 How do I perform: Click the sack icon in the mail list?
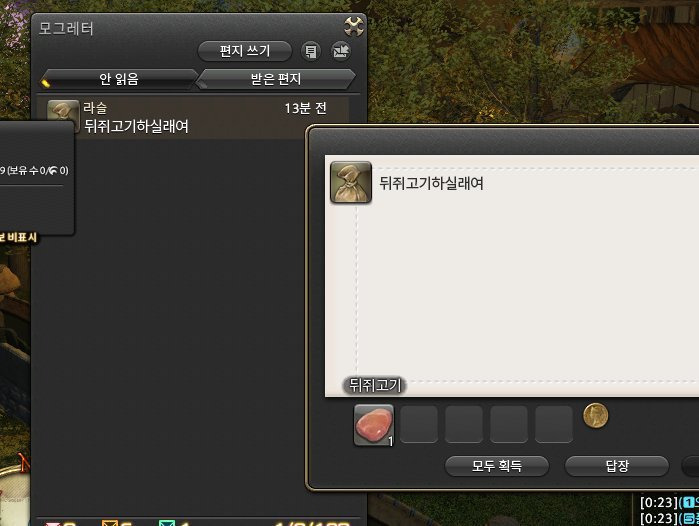[x=63, y=117]
